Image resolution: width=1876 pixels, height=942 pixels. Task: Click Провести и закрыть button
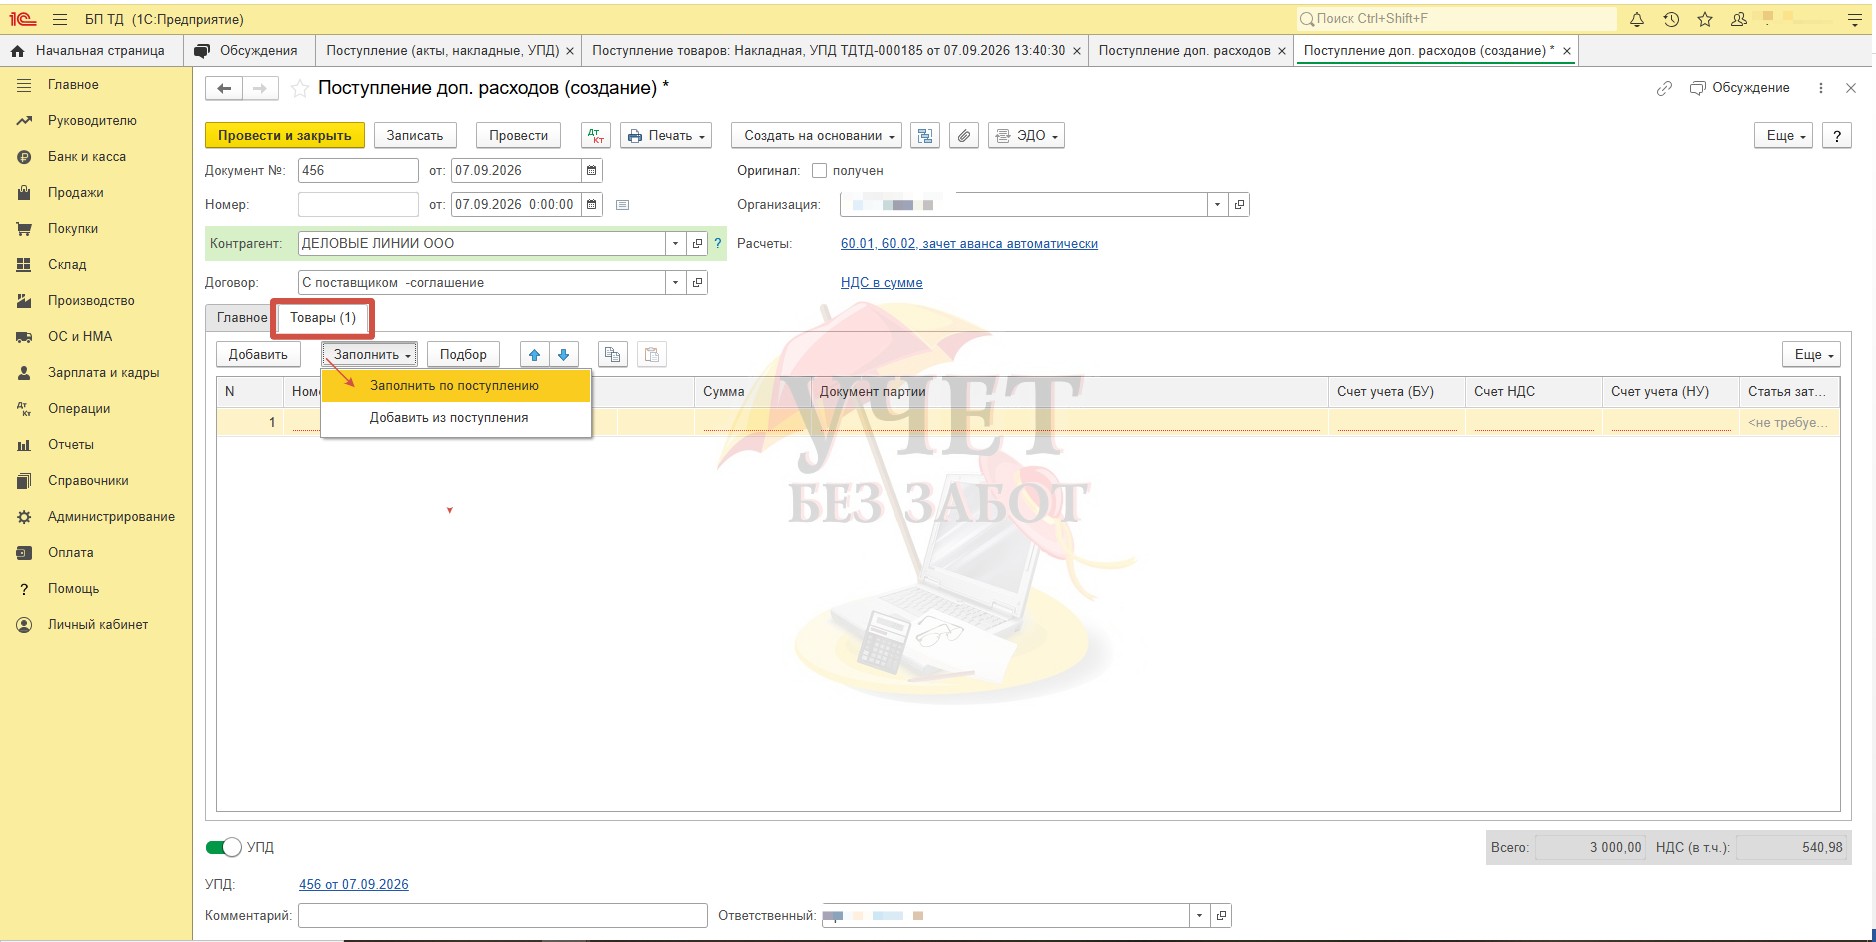(x=285, y=136)
